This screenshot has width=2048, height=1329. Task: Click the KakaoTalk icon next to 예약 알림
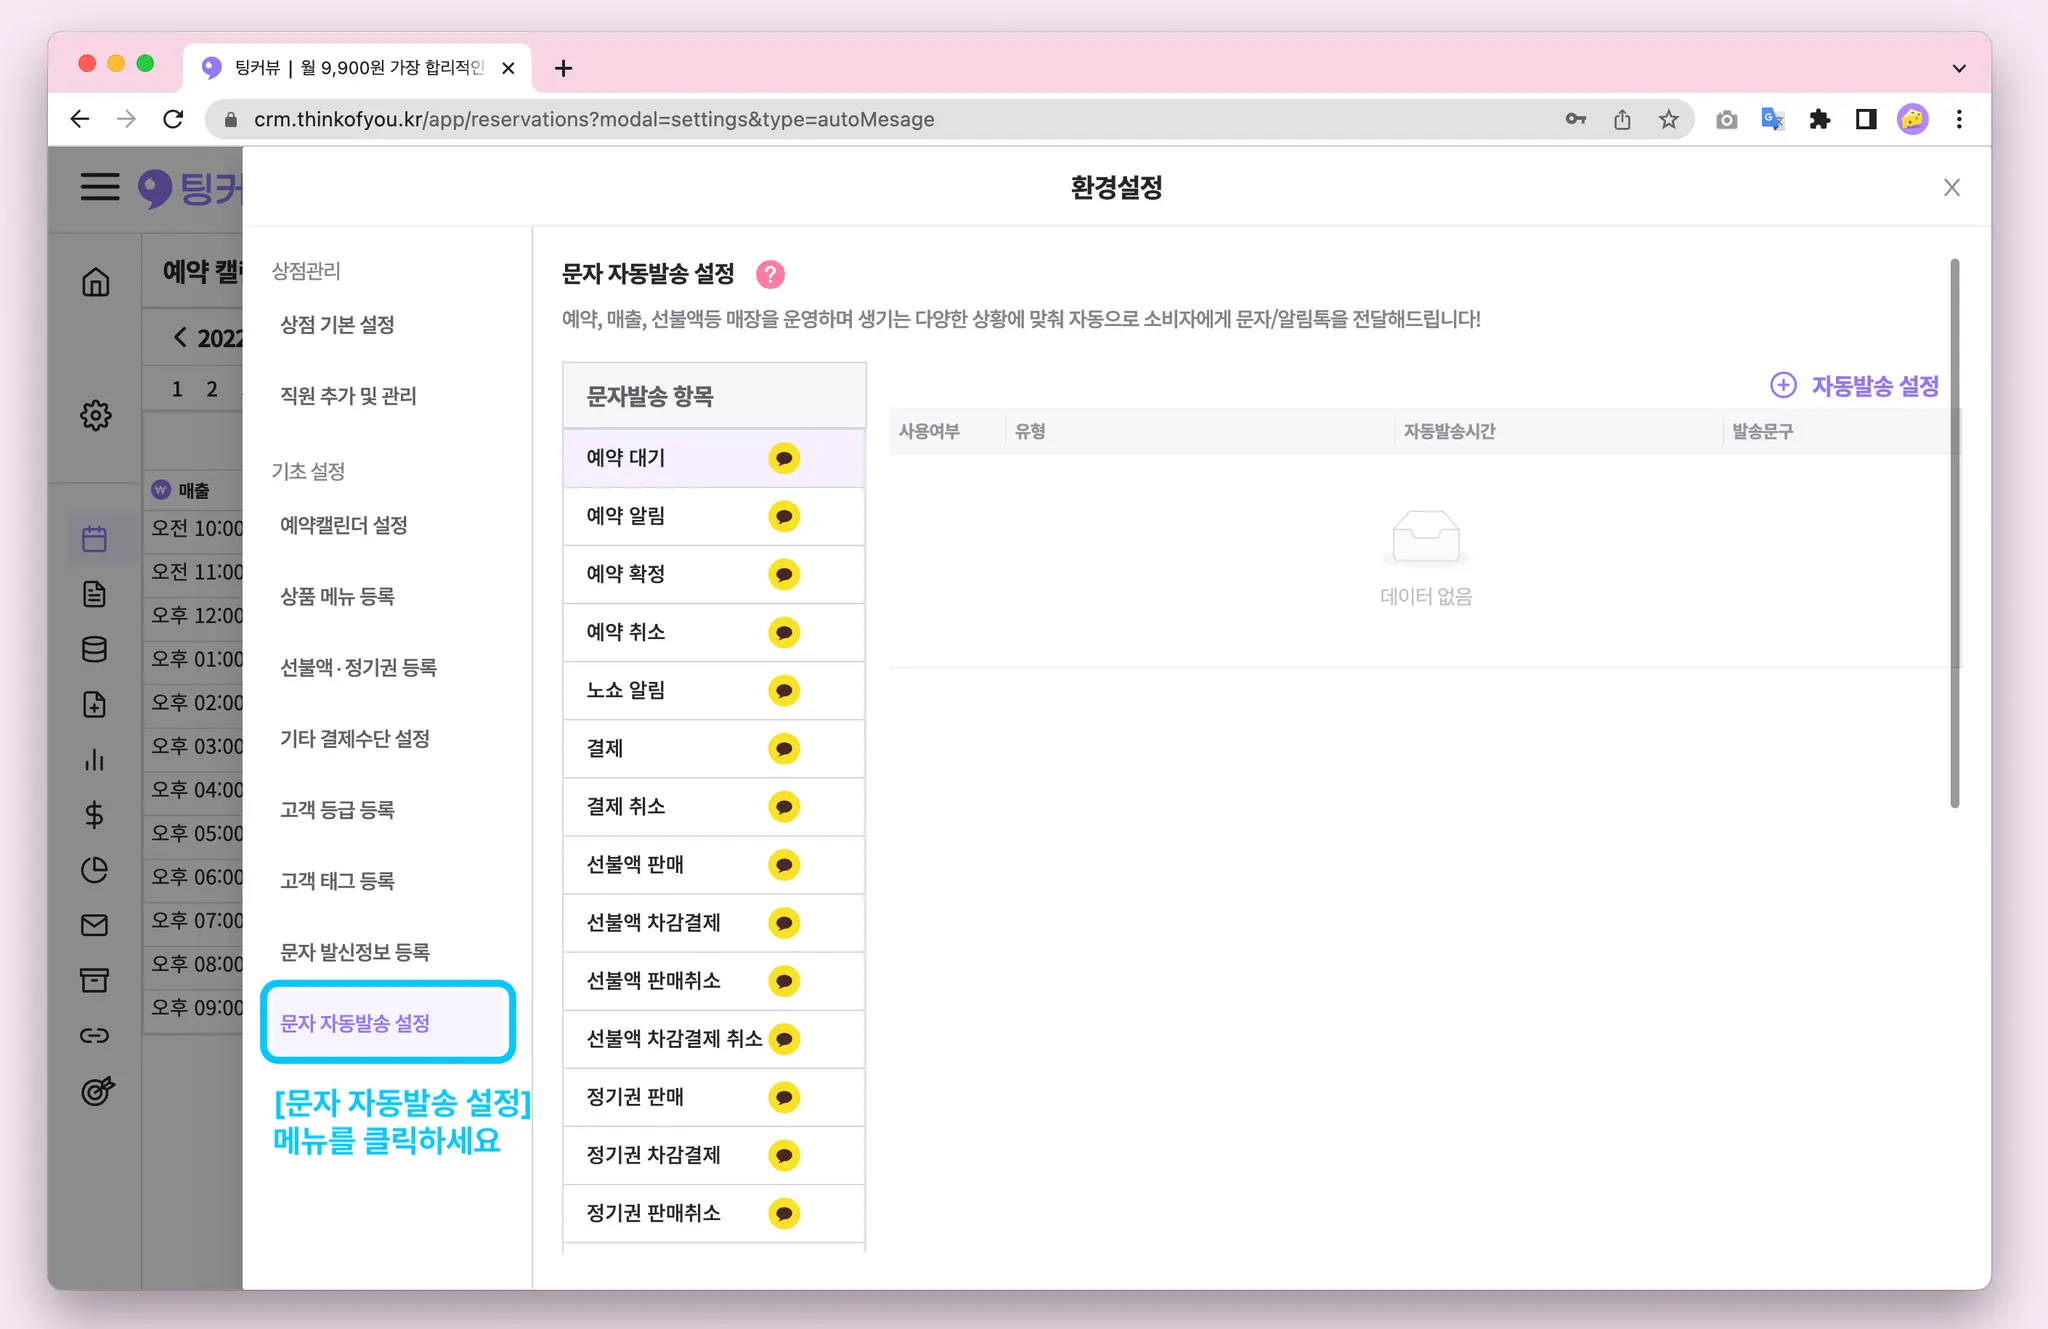[784, 516]
